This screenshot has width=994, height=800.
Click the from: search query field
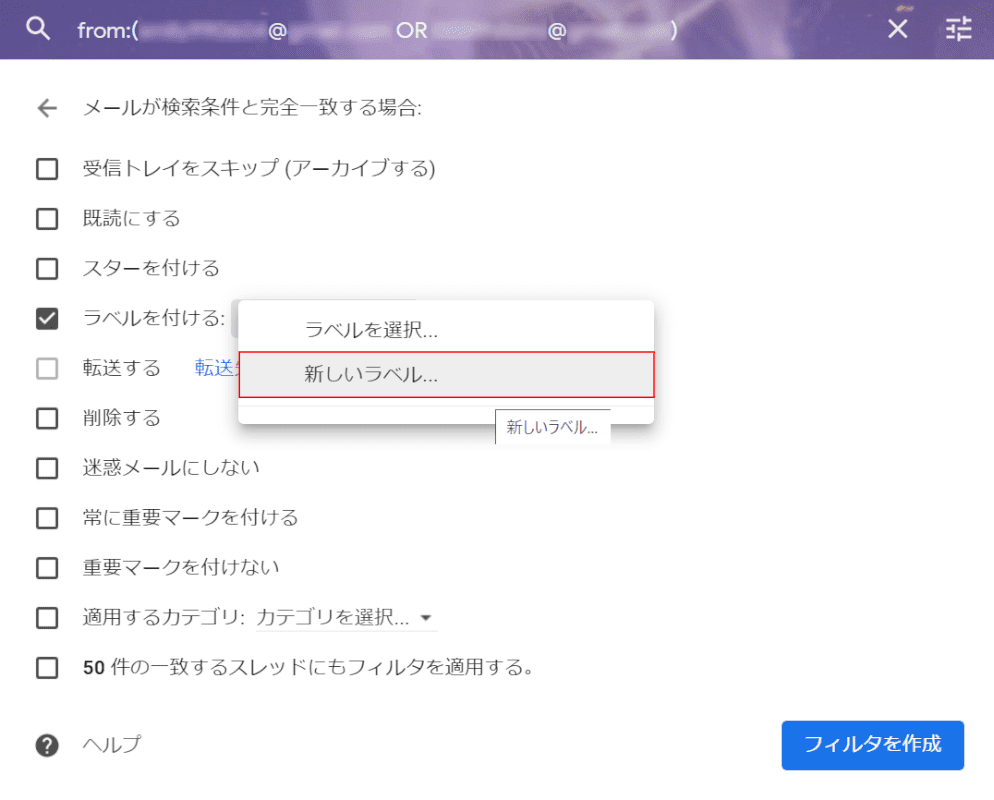tap(377, 30)
